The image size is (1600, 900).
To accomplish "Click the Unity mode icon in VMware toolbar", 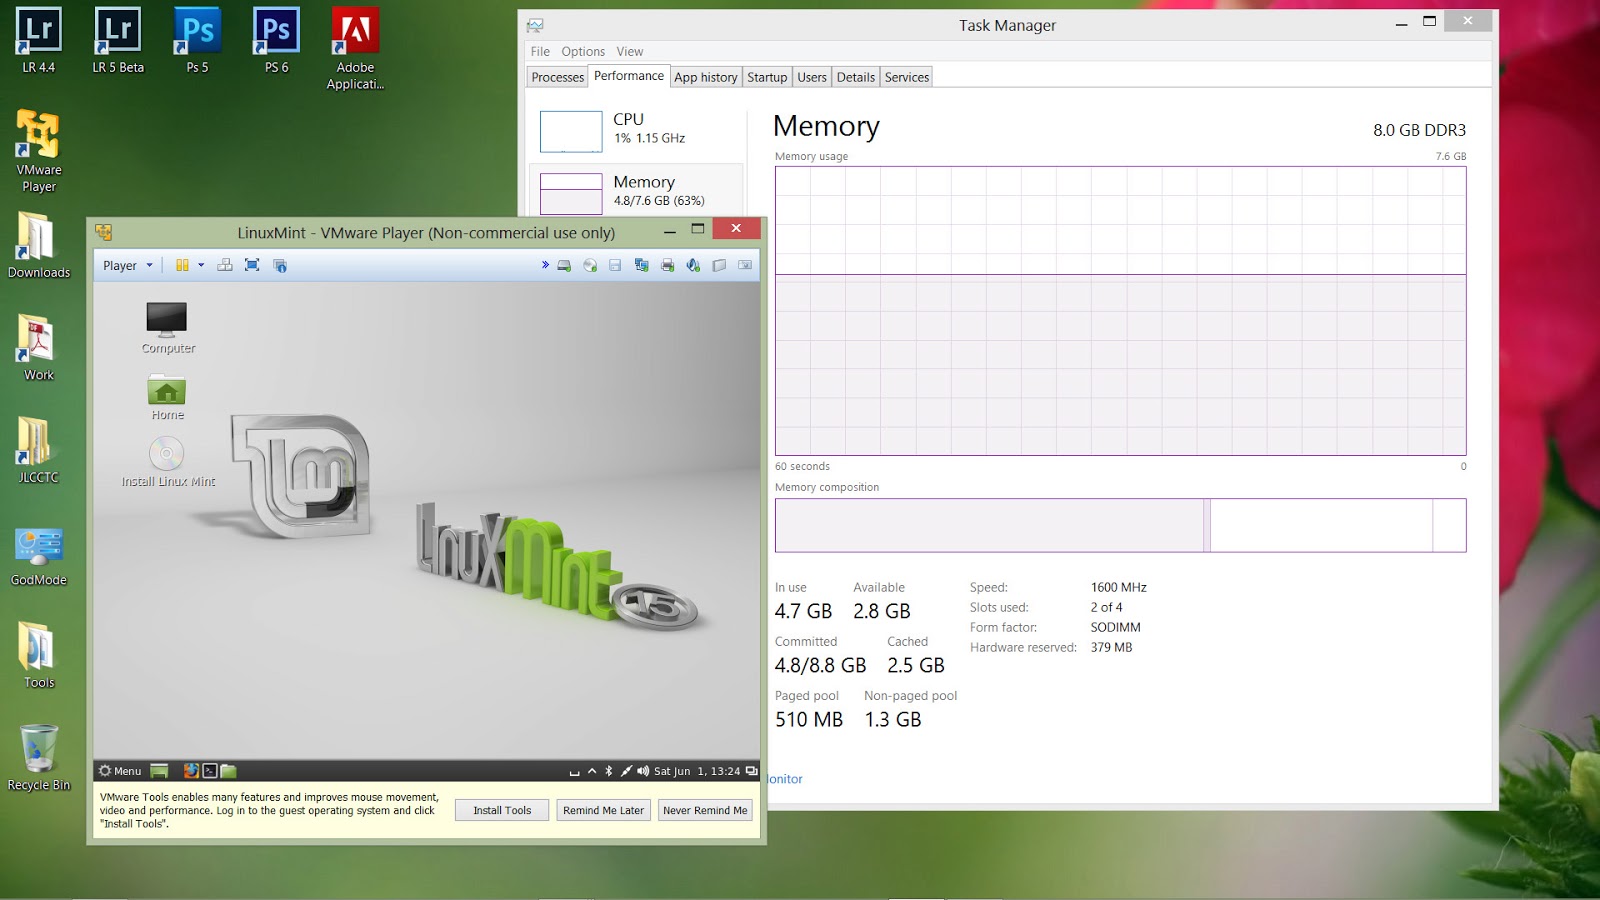I will [280, 265].
